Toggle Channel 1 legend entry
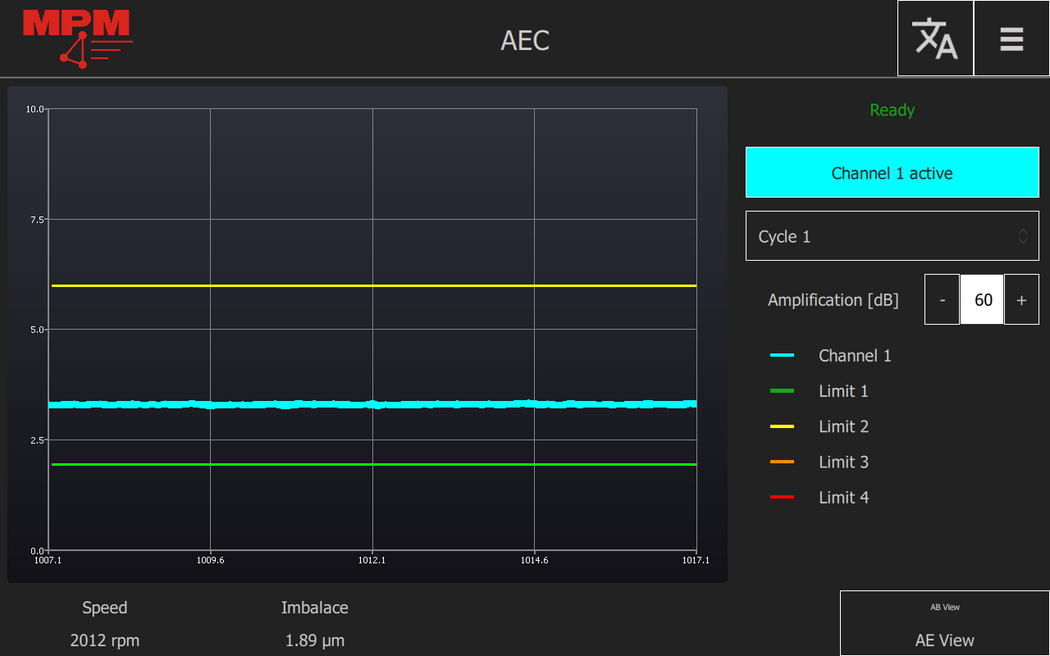Screen dimensions: 1050x656 click(x=854, y=356)
